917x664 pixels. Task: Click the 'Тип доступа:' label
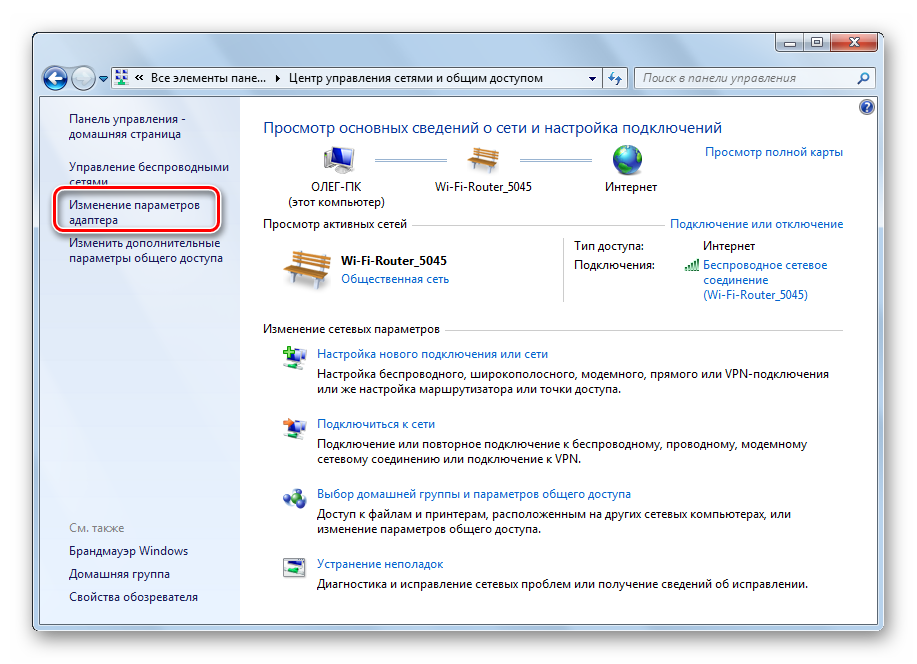609,246
